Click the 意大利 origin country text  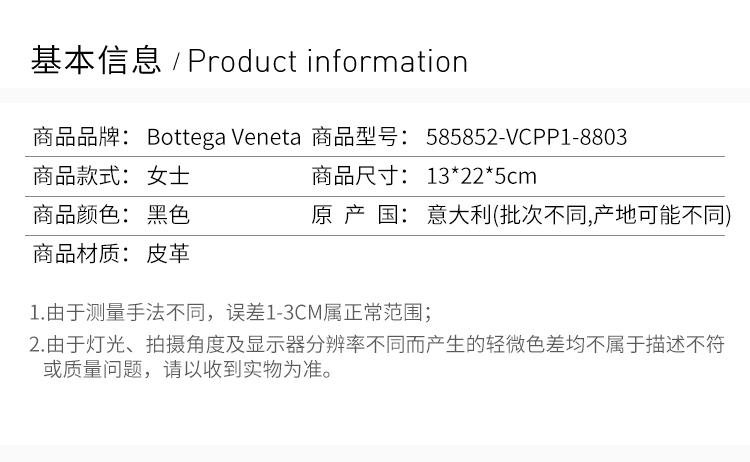click(x=459, y=215)
